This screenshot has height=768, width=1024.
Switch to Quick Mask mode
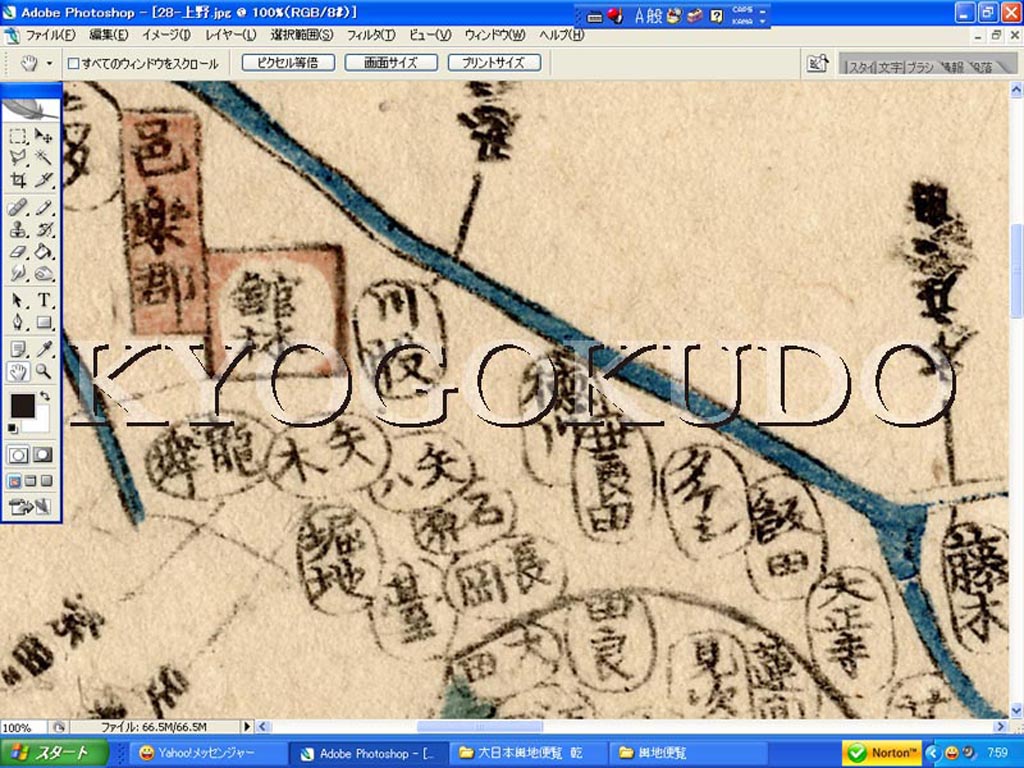coord(43,455)
